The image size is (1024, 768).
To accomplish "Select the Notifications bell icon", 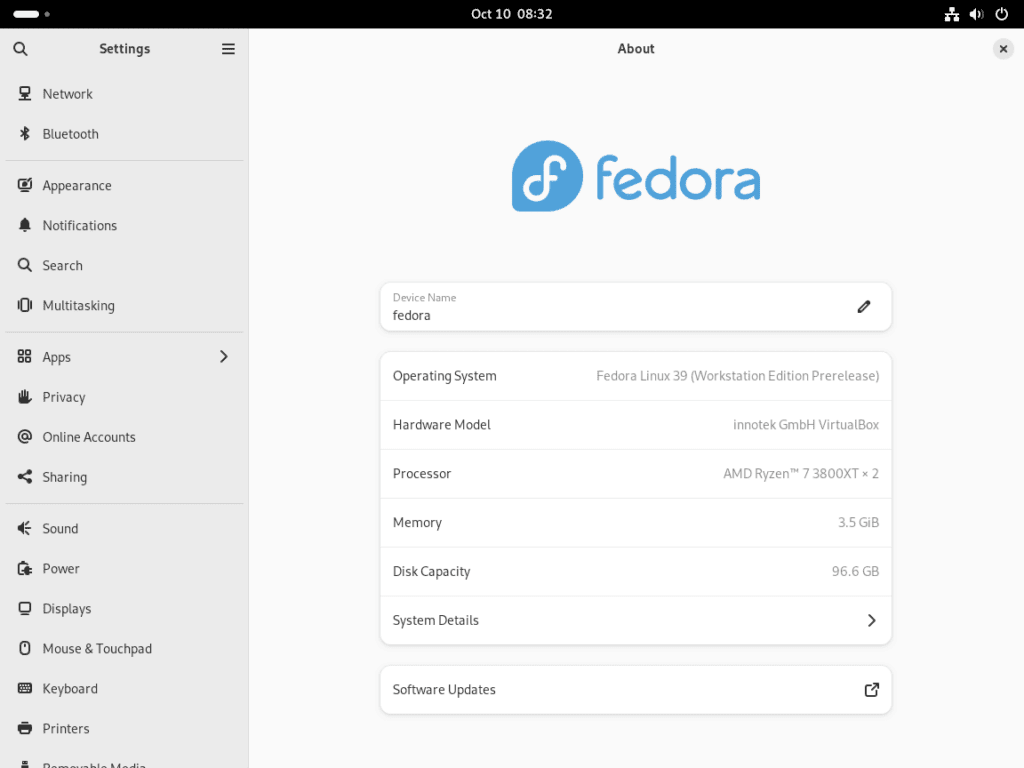I will point(23,225).
